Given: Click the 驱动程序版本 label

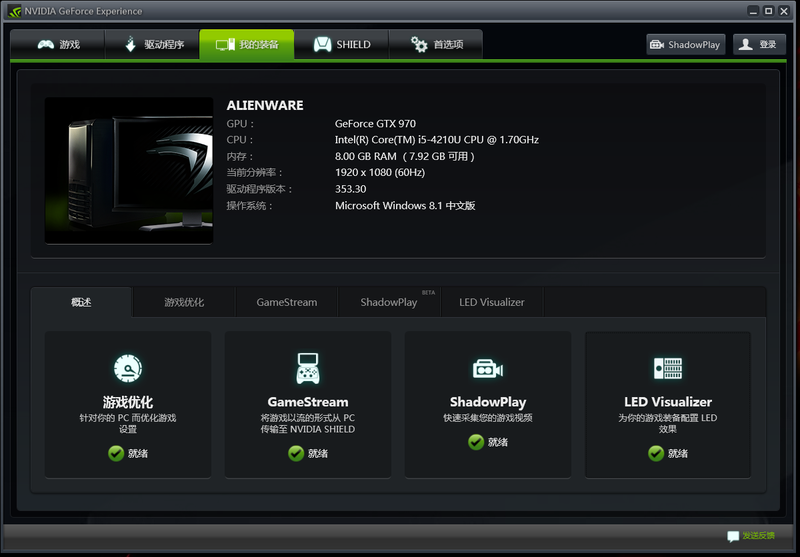Looking at the screenshot, I should click(260, 189).
